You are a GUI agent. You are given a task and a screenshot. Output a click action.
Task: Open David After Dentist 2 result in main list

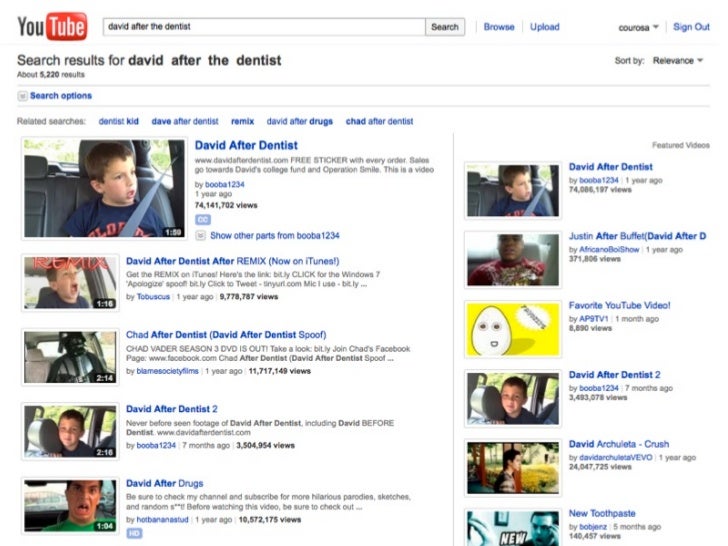coord(172,409)
